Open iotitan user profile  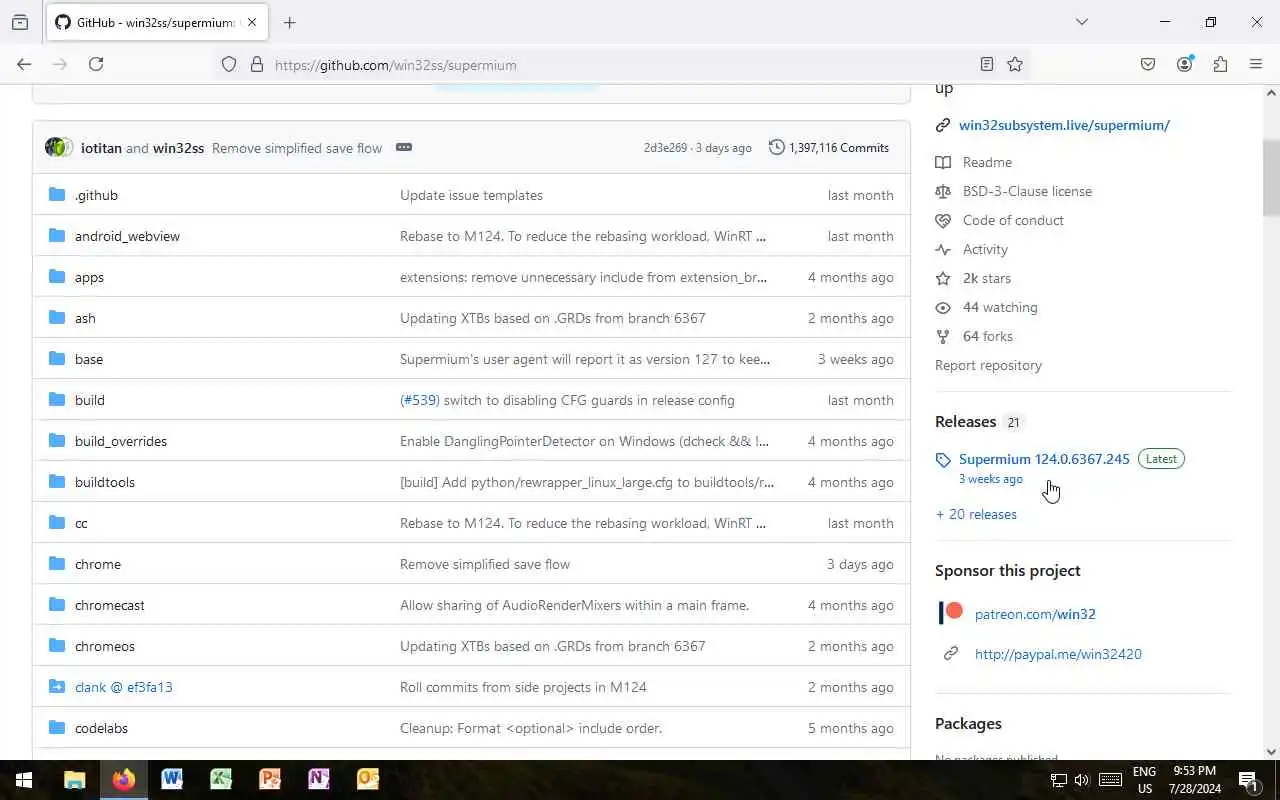[x=101, y=148]
